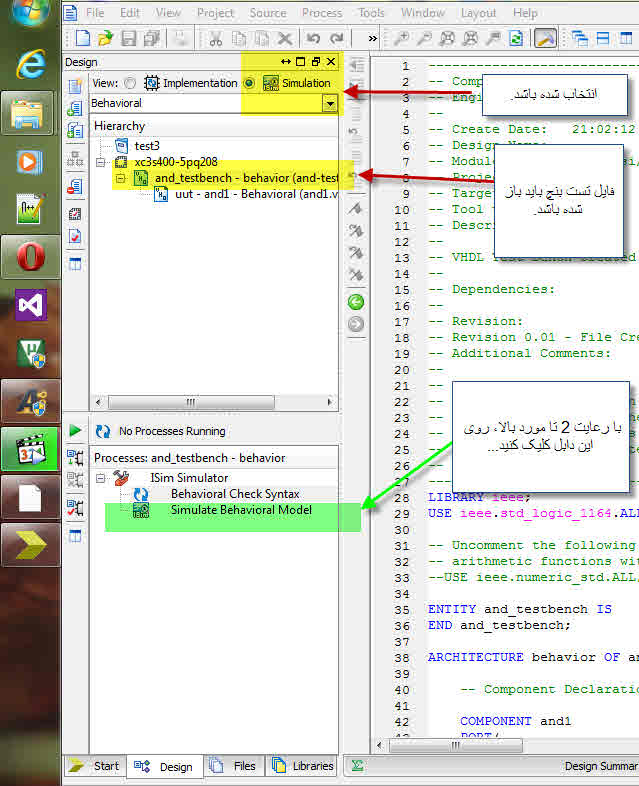Collapse the xc3s400-5pq208 device node
Screen dimensions: 639x786
pyautogui.click(x=98, y=162)
